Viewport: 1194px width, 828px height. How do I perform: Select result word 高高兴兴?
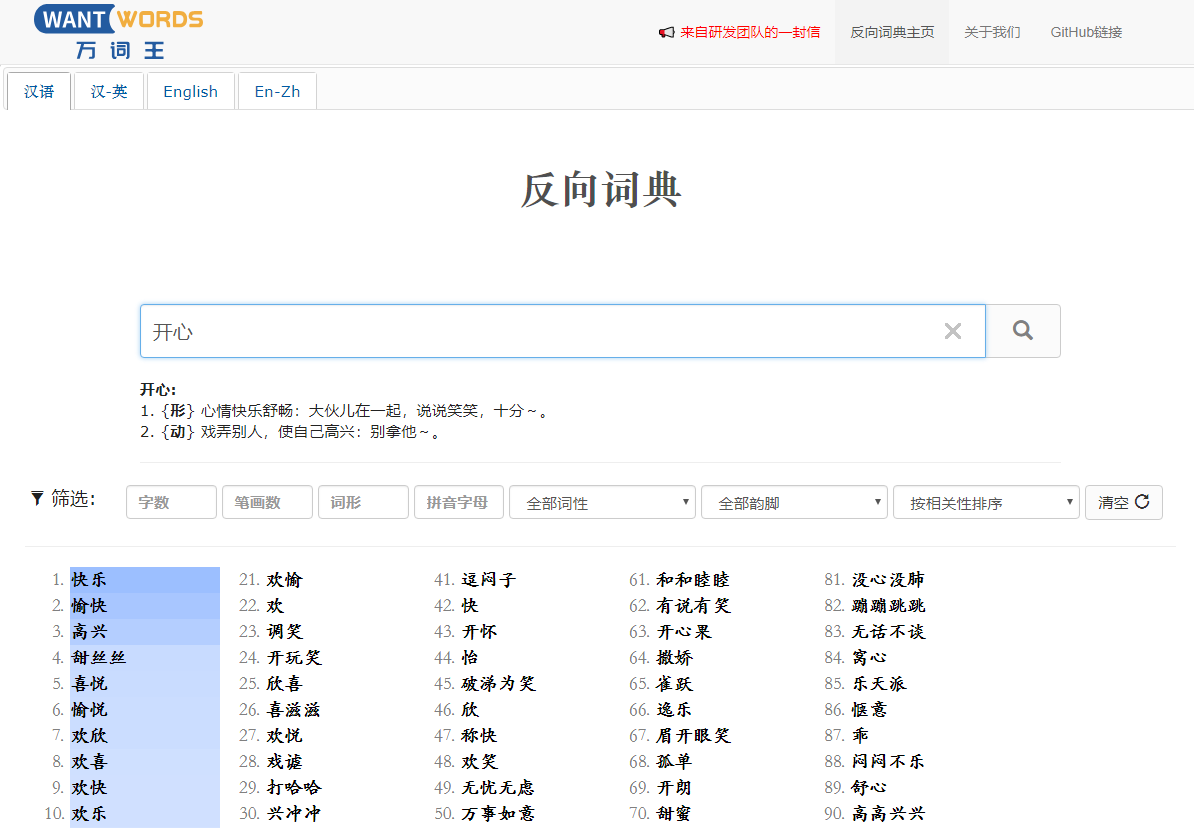(888, 813)
